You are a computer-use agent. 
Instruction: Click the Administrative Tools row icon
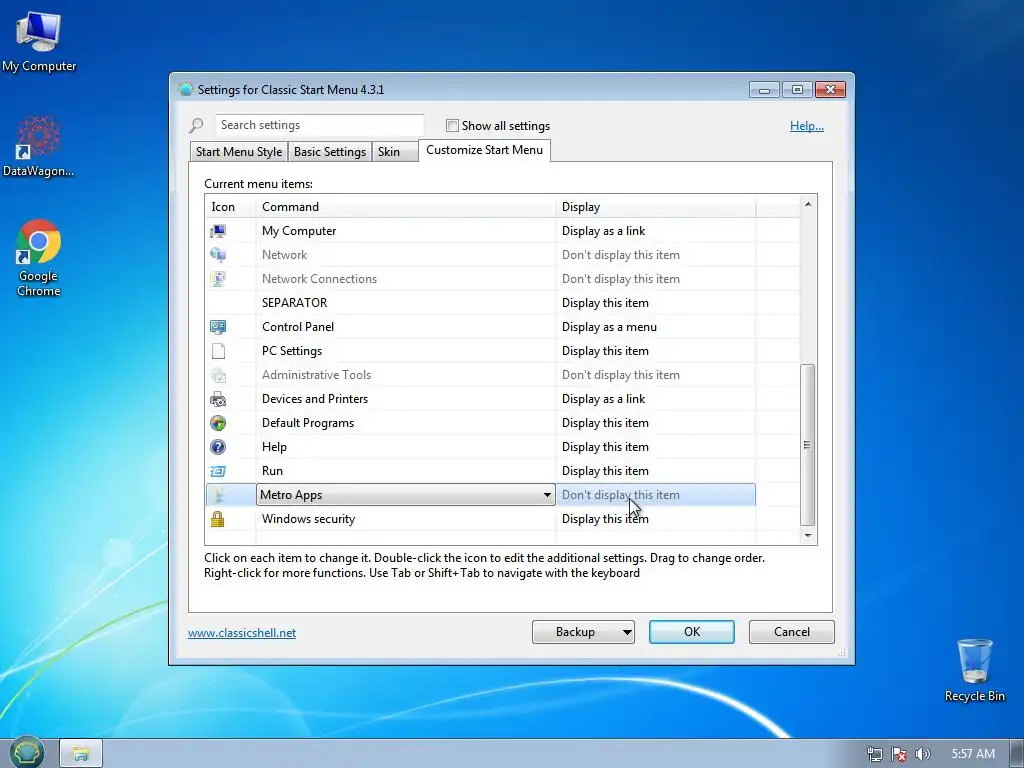218,375
